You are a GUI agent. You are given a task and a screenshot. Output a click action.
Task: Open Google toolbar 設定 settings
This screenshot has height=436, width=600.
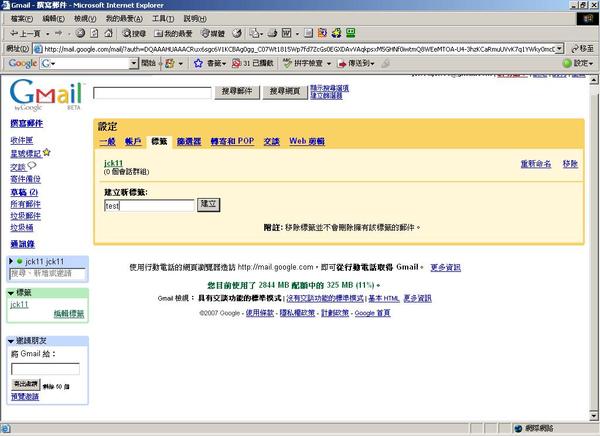point(578,63)
